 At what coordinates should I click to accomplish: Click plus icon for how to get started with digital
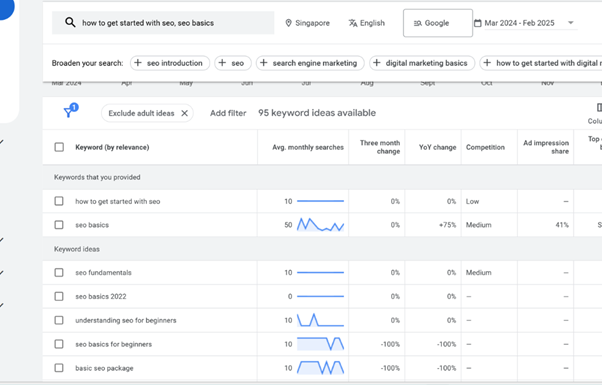[487, 63]
